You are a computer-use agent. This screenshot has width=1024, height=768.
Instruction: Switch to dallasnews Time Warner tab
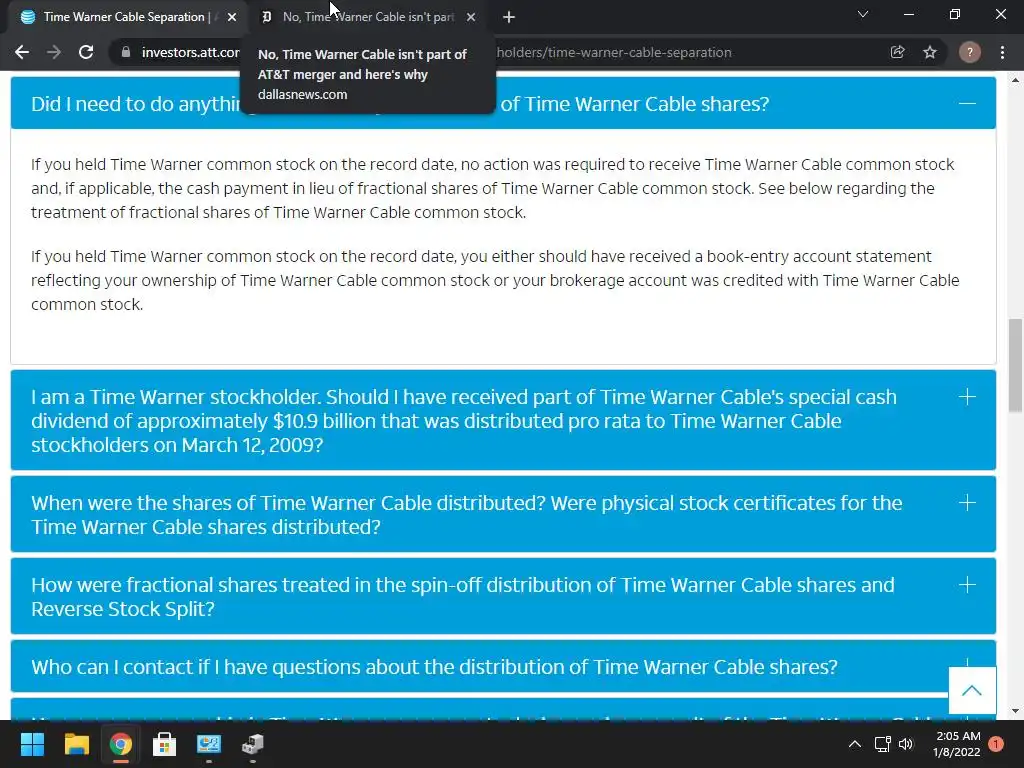click(x=367, y=17)
